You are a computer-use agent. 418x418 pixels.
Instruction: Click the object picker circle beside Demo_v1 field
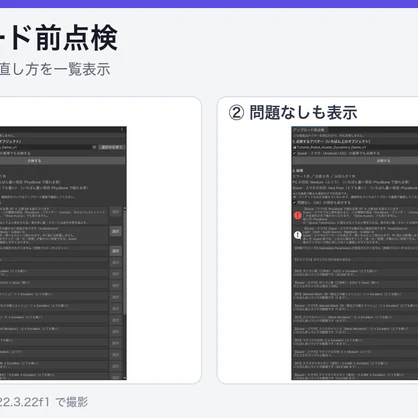(94, 147)
